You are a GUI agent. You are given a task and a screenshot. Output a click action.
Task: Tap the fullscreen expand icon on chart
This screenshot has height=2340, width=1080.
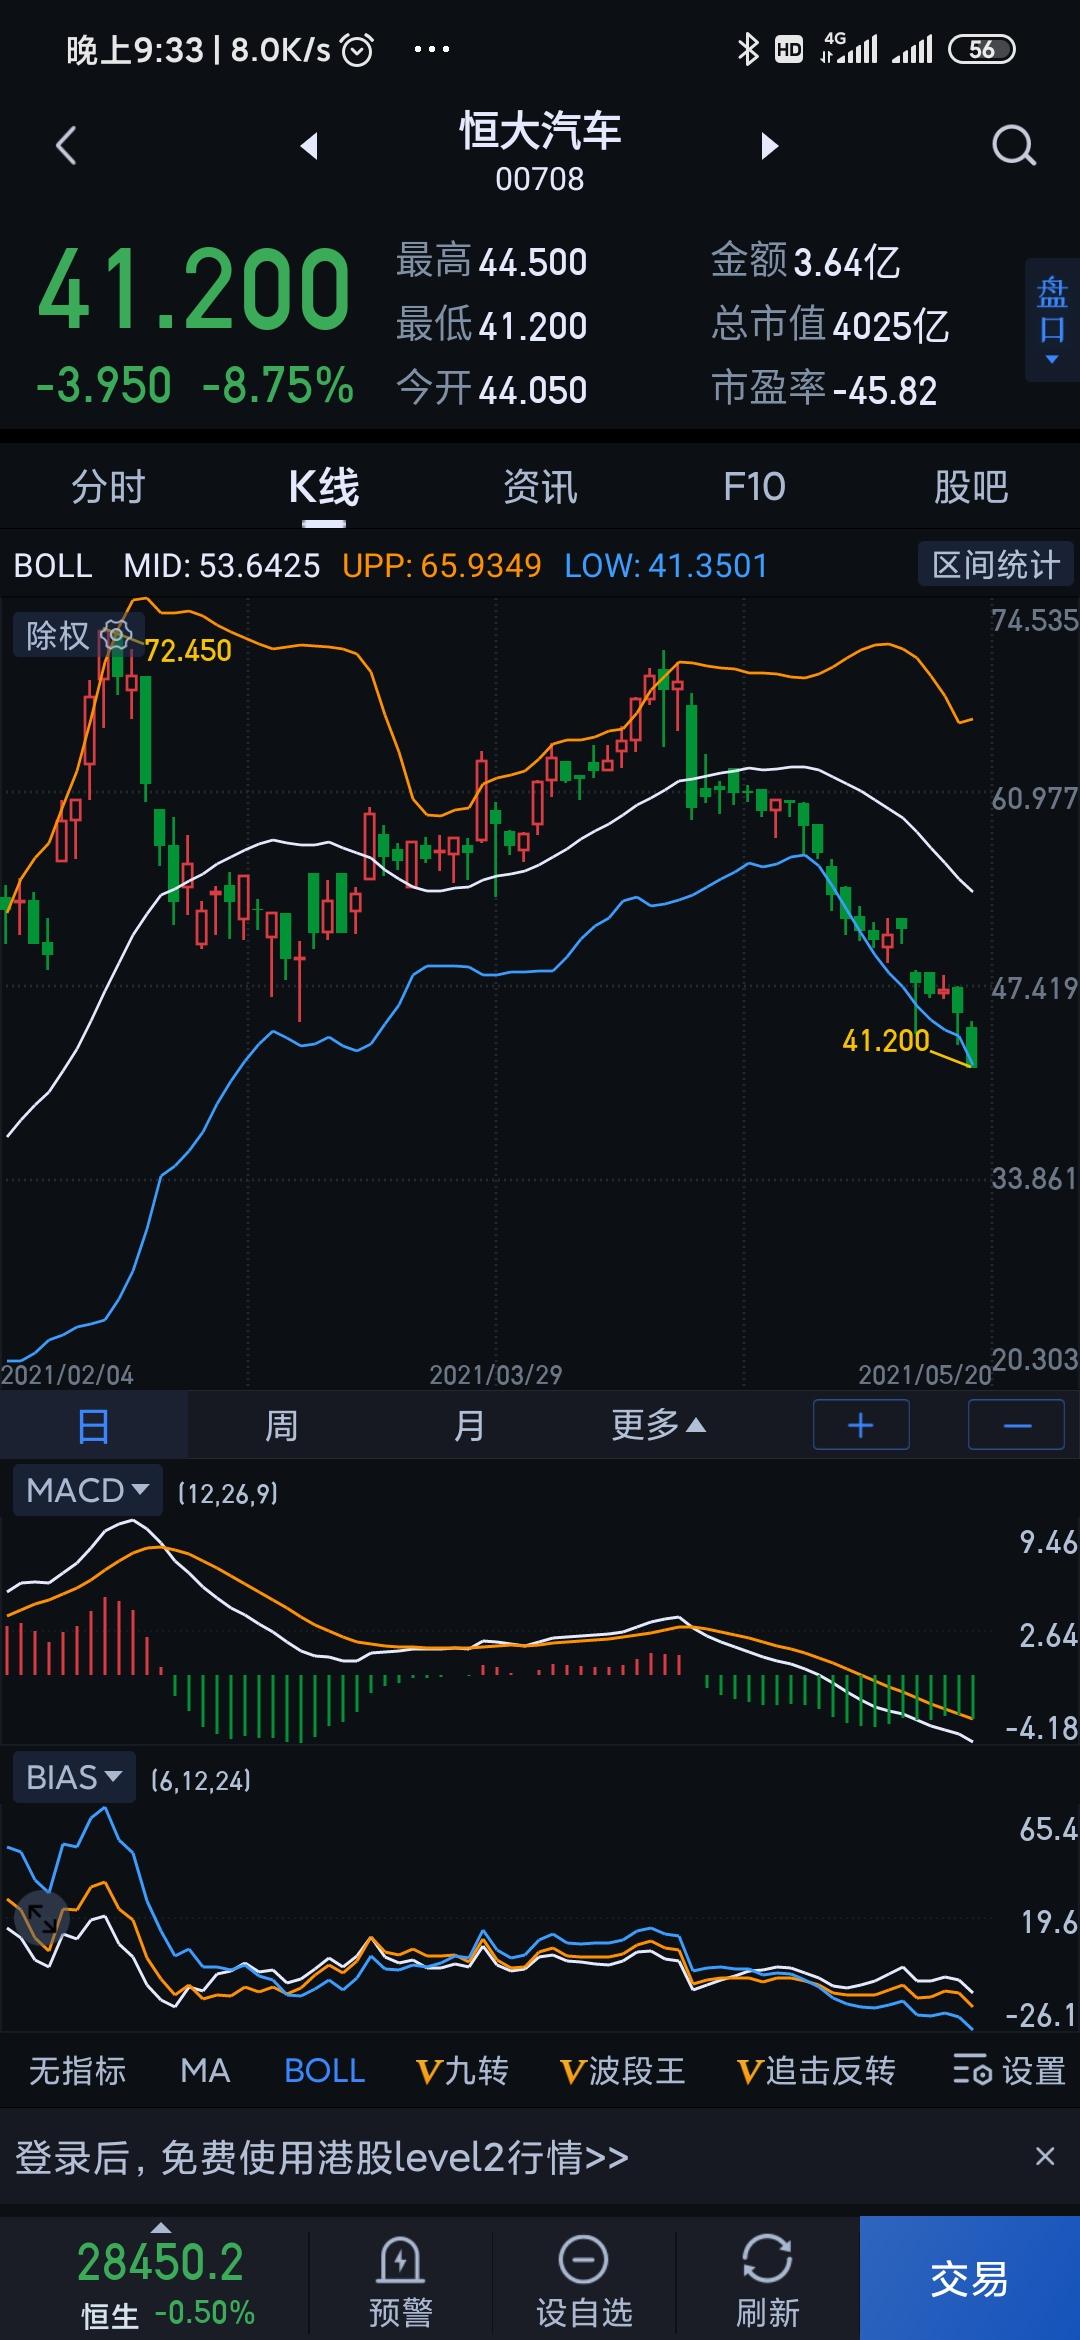42,1916
